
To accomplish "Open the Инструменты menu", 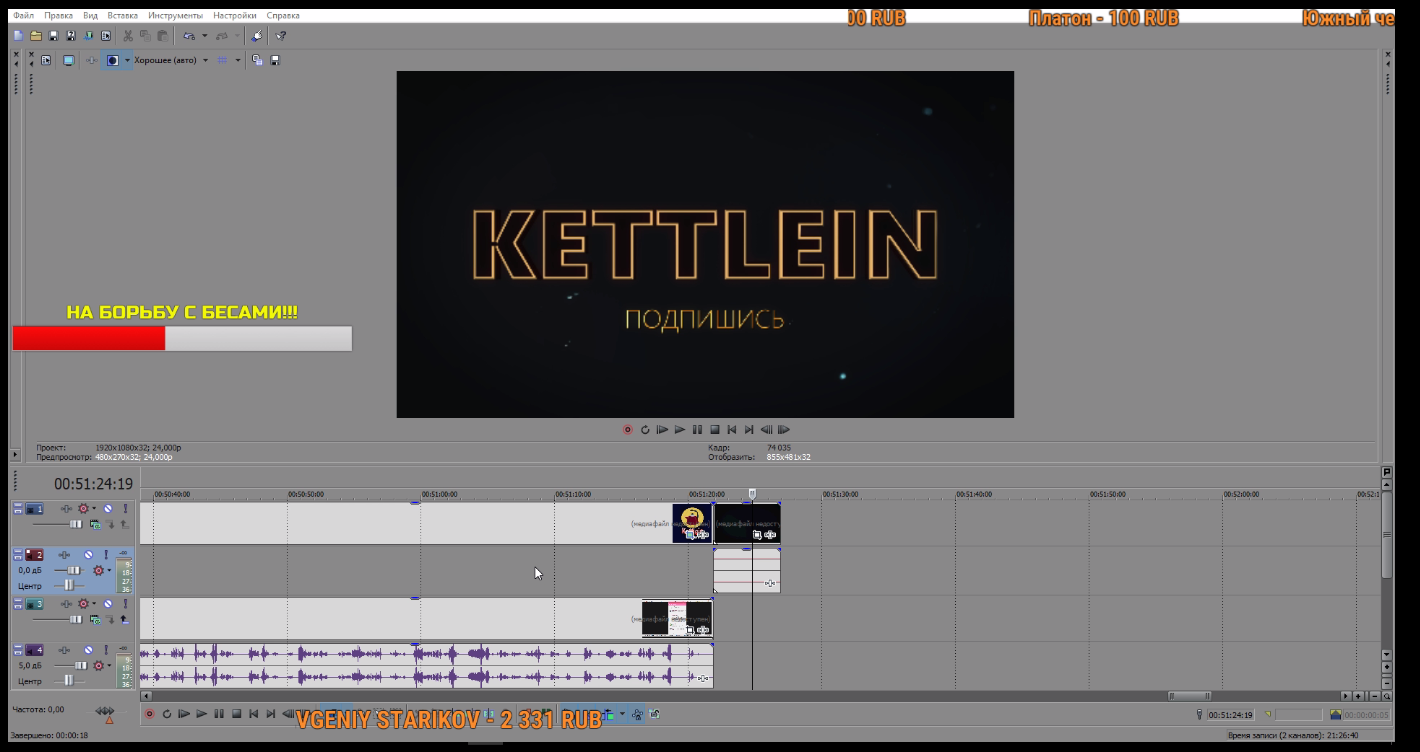I will point(175,16).
